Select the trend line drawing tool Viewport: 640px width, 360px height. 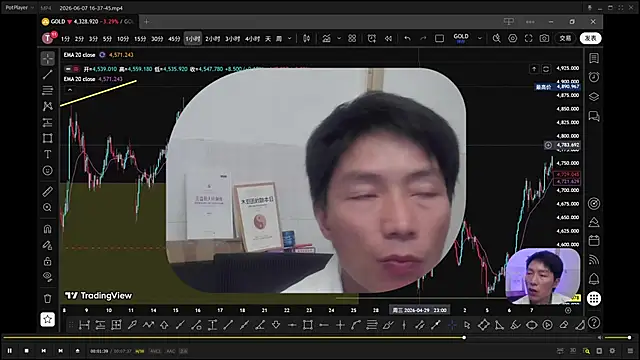(x=48, y=74)
